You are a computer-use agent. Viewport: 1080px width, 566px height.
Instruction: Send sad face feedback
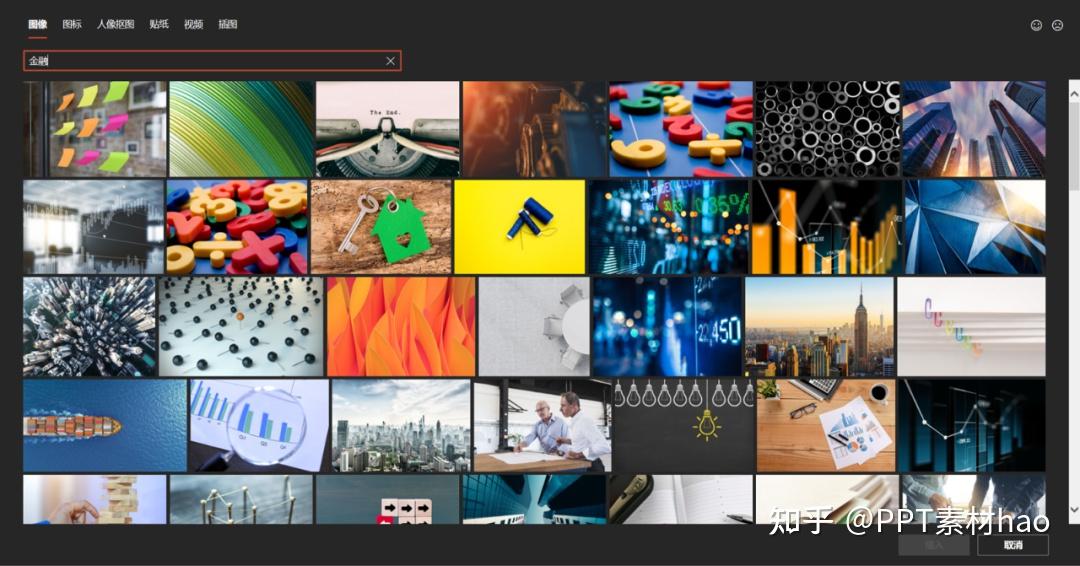1057,25
